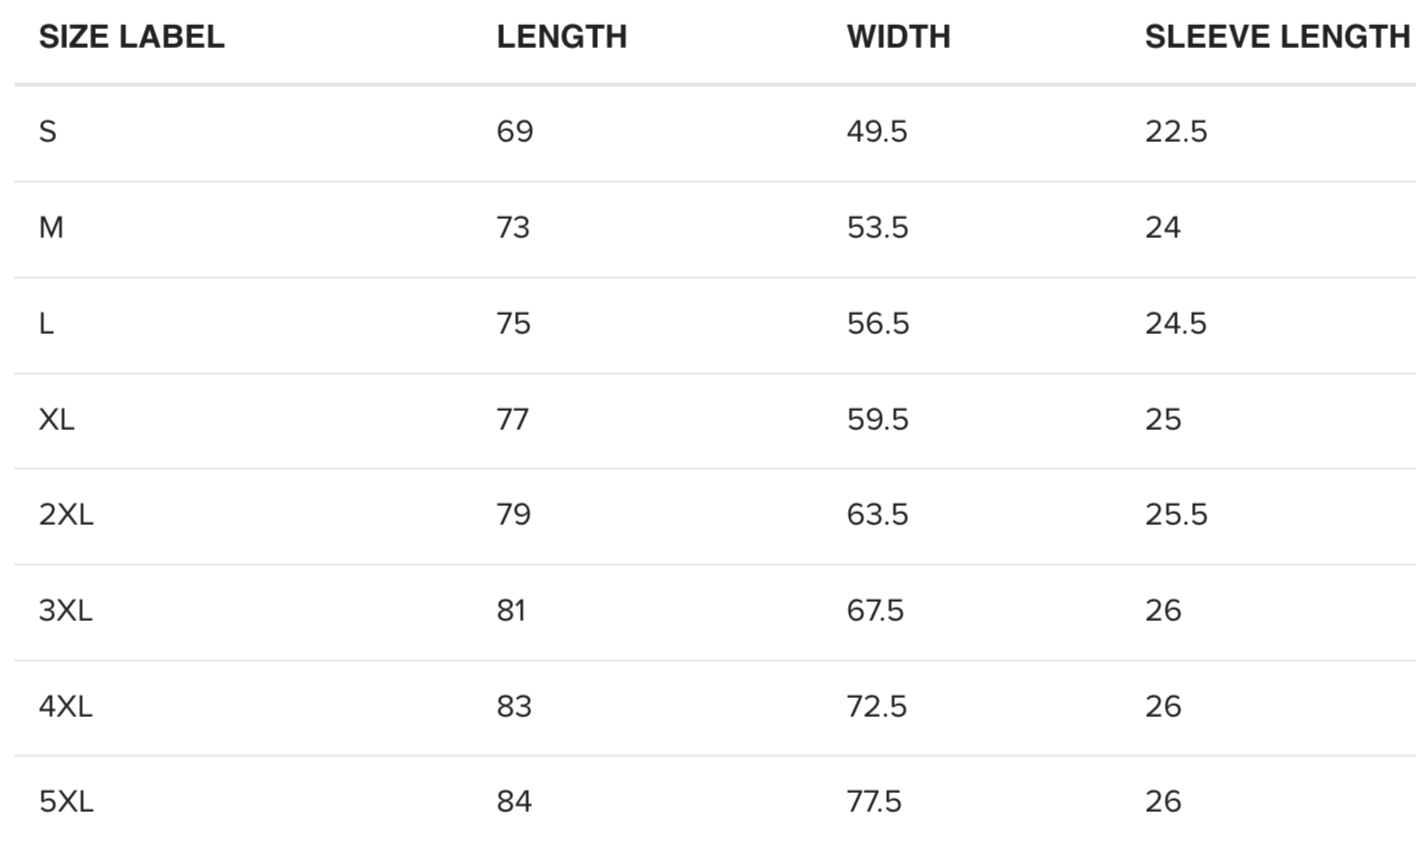The image size is (1416, 846).
Task: Select the XL size row label
Action: pyautogui.click(x=56, y=418)
